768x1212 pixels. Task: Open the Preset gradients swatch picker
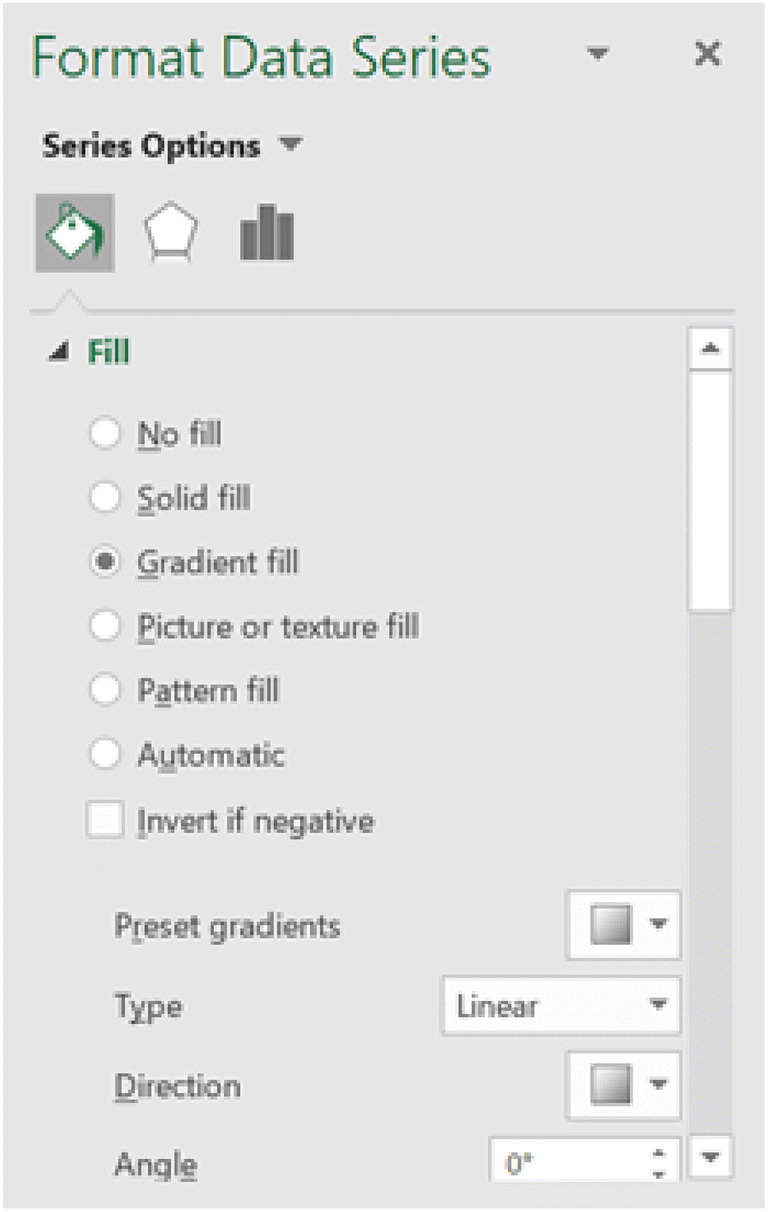[624, 925]
